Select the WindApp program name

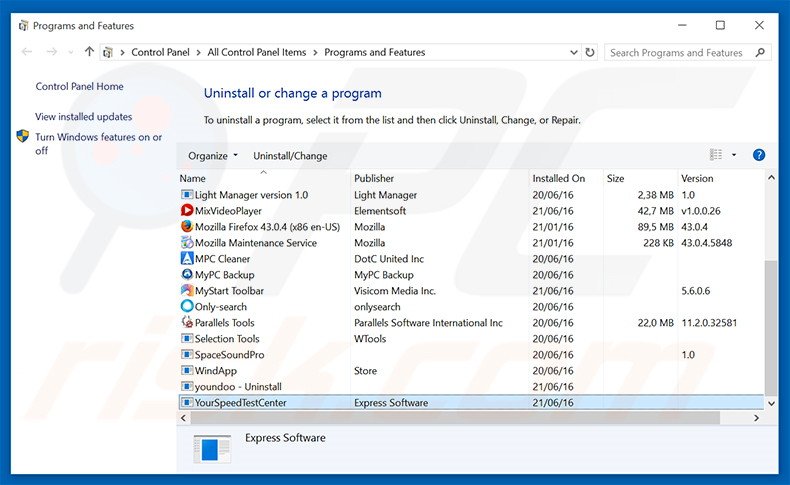[216, 371]
